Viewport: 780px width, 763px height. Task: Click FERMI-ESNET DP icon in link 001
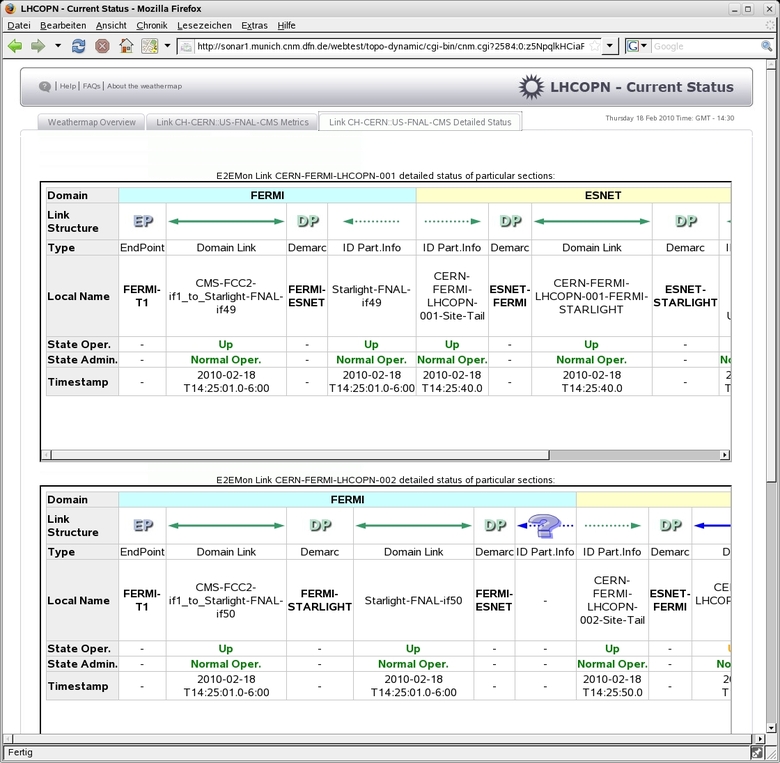pos(307,221)
